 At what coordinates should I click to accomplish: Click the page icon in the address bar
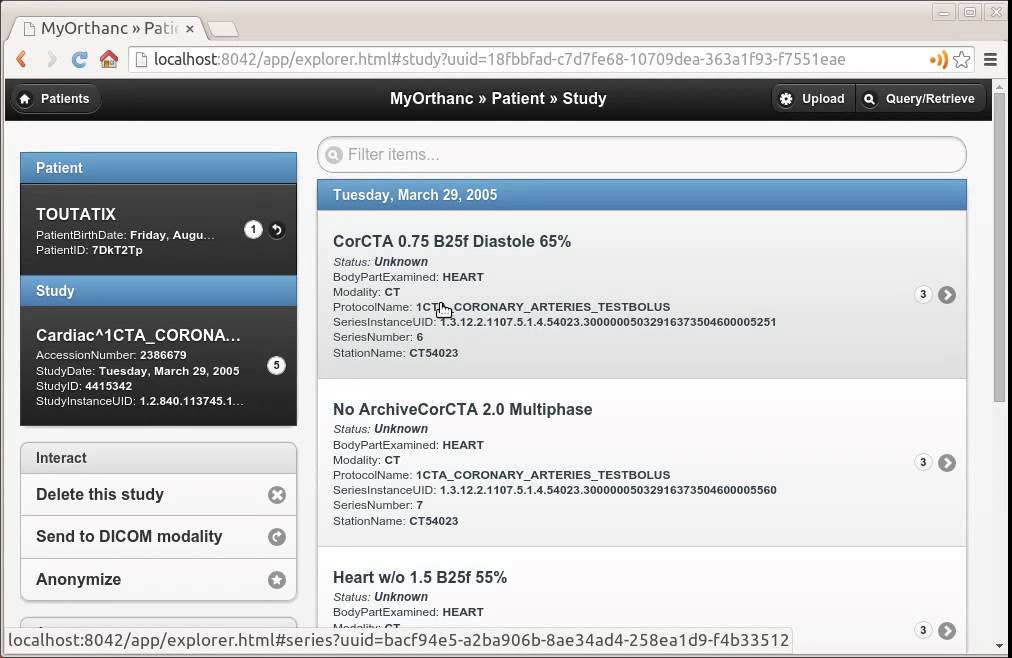pos(141,59)
